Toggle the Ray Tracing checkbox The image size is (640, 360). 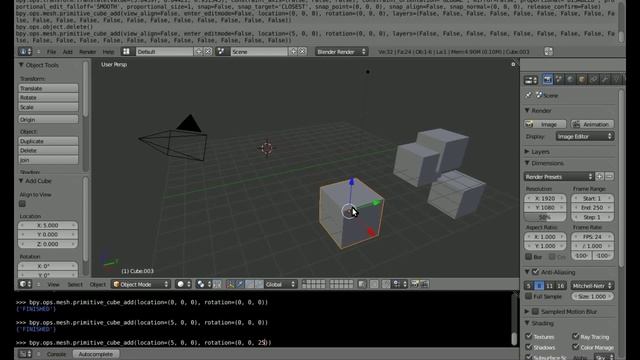point(576,336)
